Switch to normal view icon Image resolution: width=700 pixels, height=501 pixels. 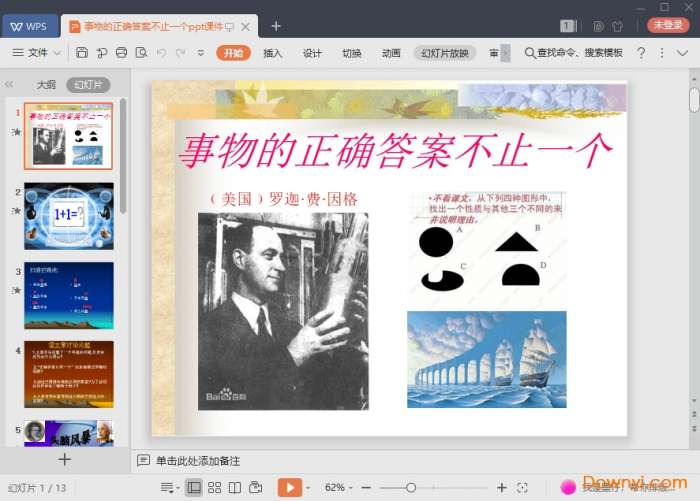click(194, 488)
